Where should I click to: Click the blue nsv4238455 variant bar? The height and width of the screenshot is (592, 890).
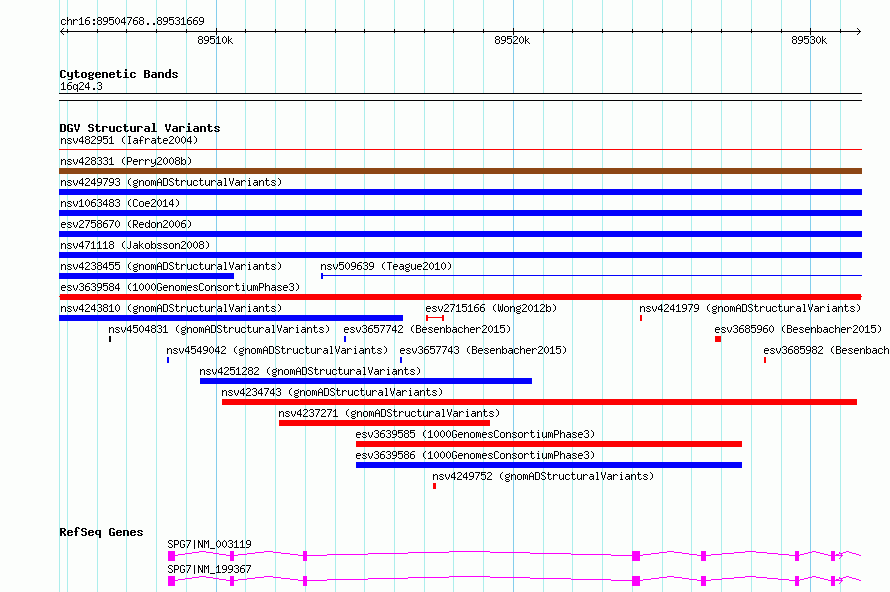click(146, 276)
